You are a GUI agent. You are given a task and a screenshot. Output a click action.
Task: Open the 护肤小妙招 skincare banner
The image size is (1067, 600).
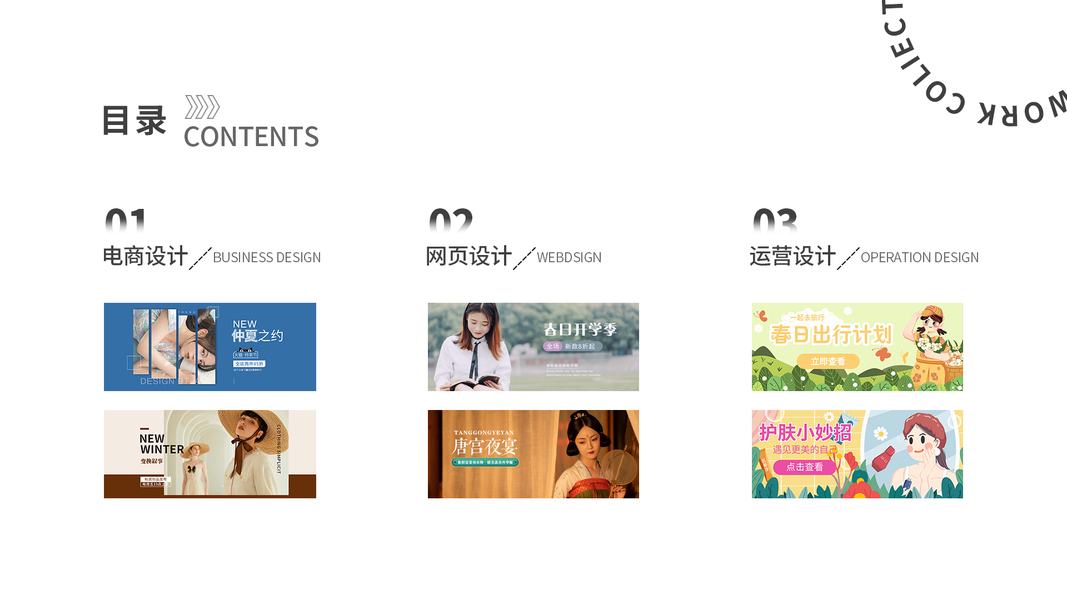tap(857, 454)
